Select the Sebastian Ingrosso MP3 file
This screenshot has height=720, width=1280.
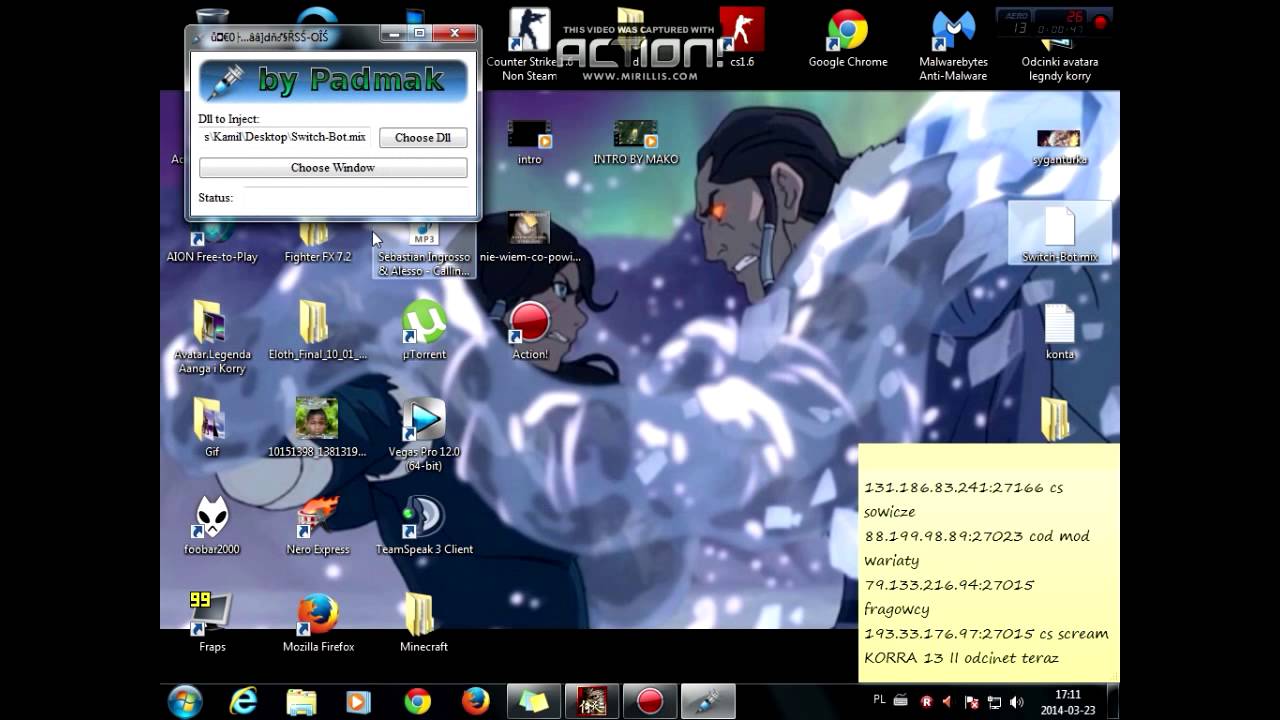point(424,250)
